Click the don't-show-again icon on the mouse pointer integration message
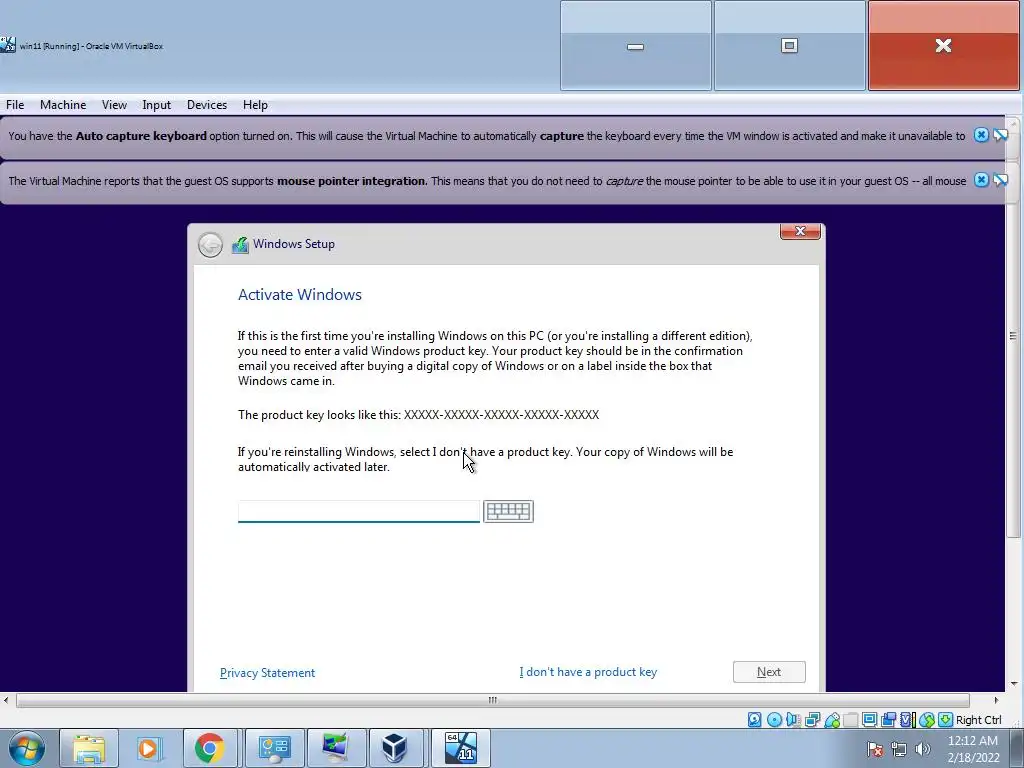This screenshot has height=768, width=1024. click(1000, 180)
